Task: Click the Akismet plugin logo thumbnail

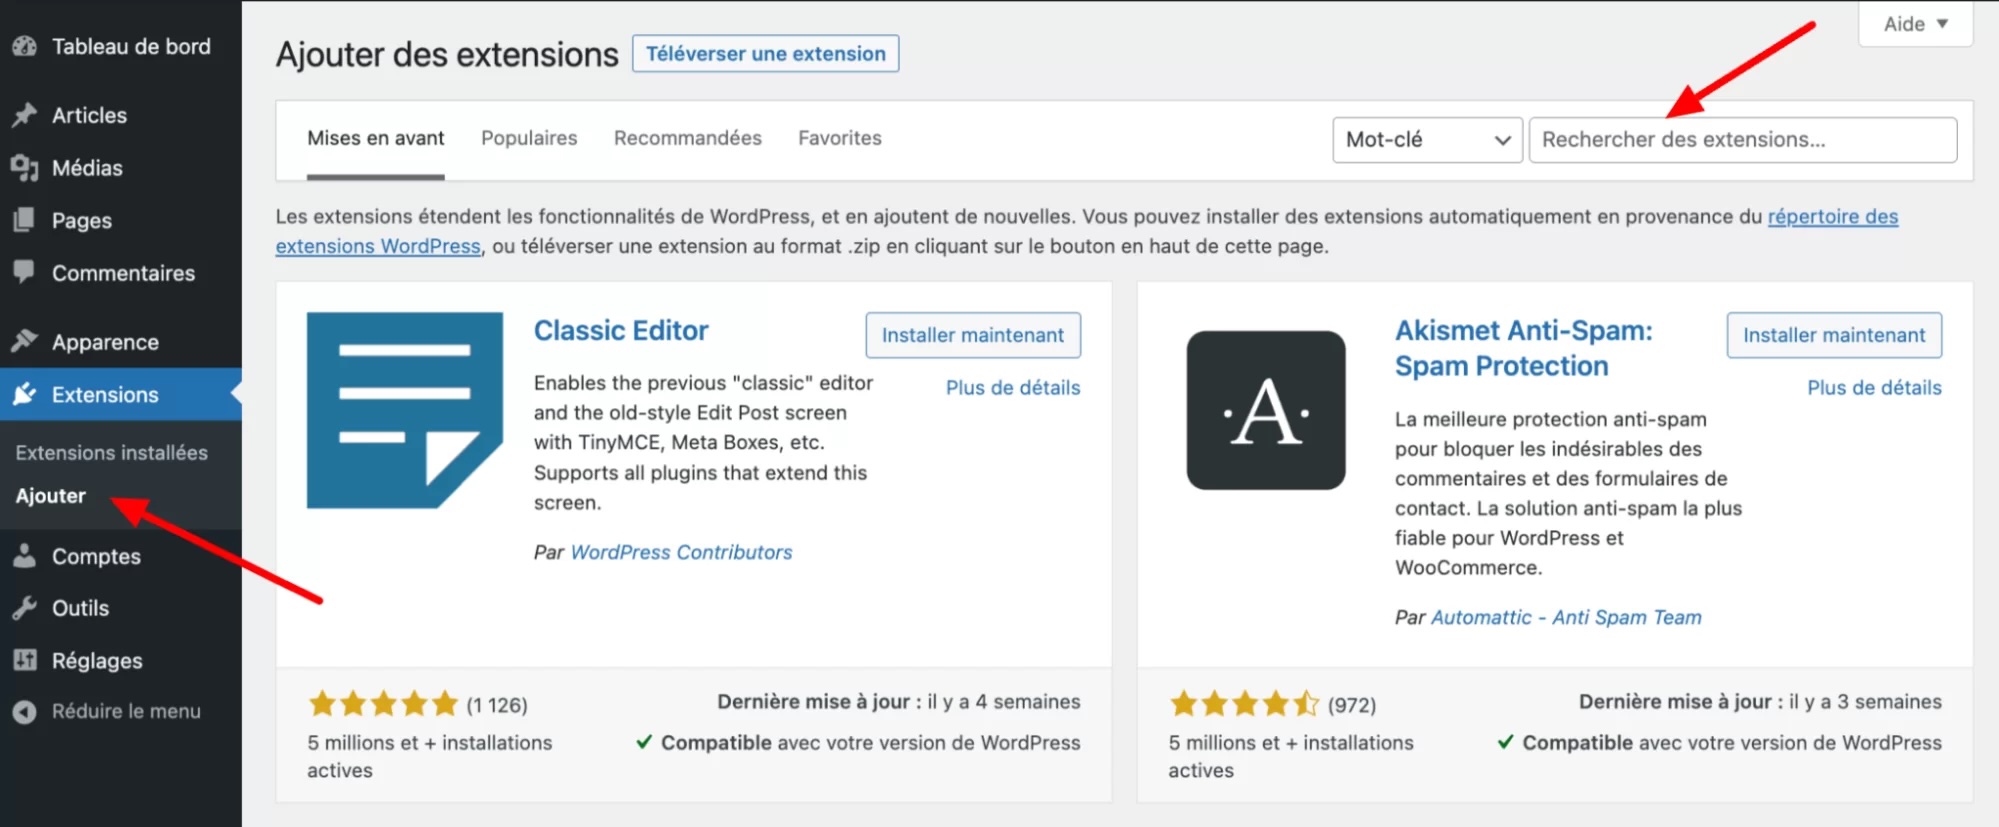Action: click(1266, 410)
